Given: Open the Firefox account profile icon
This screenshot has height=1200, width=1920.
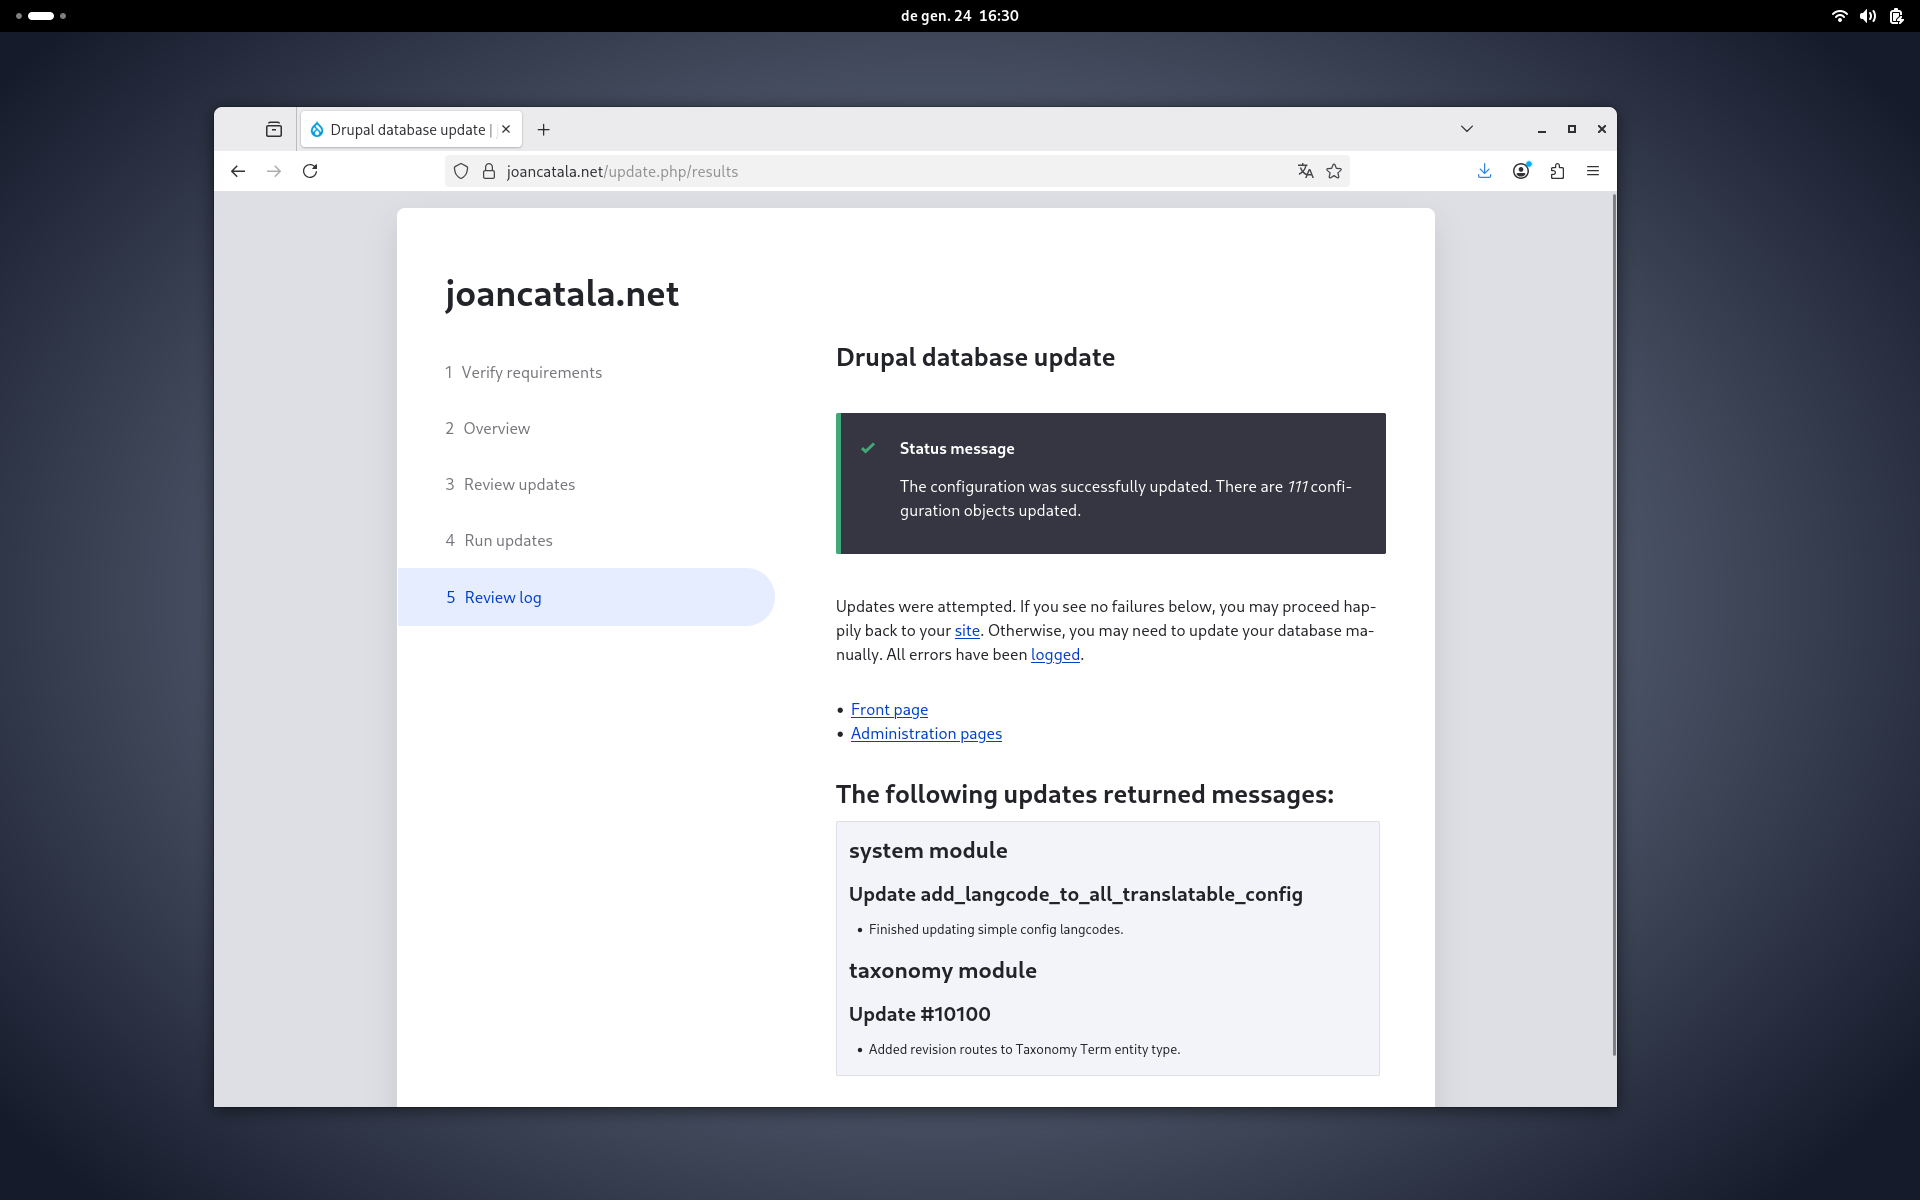Looking at the screenshot, I should 1520,171.
